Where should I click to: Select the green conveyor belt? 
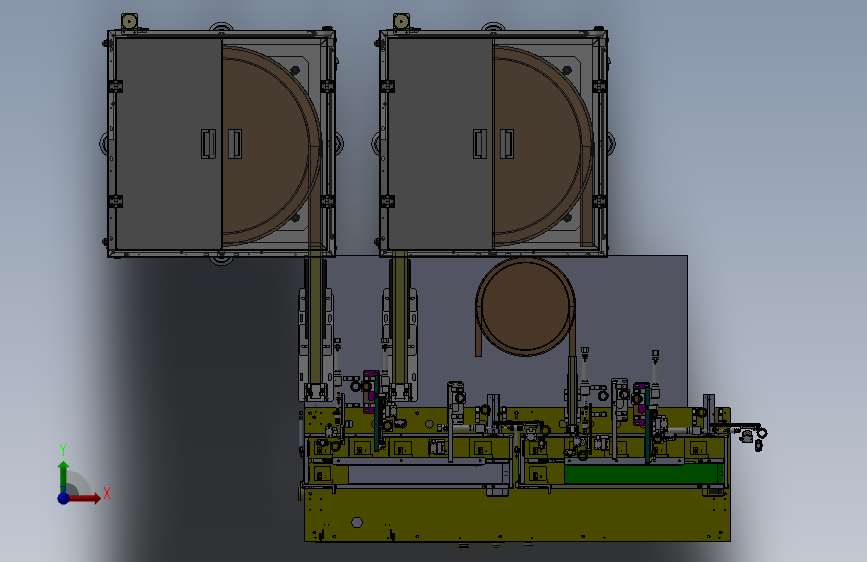(644, 474)
